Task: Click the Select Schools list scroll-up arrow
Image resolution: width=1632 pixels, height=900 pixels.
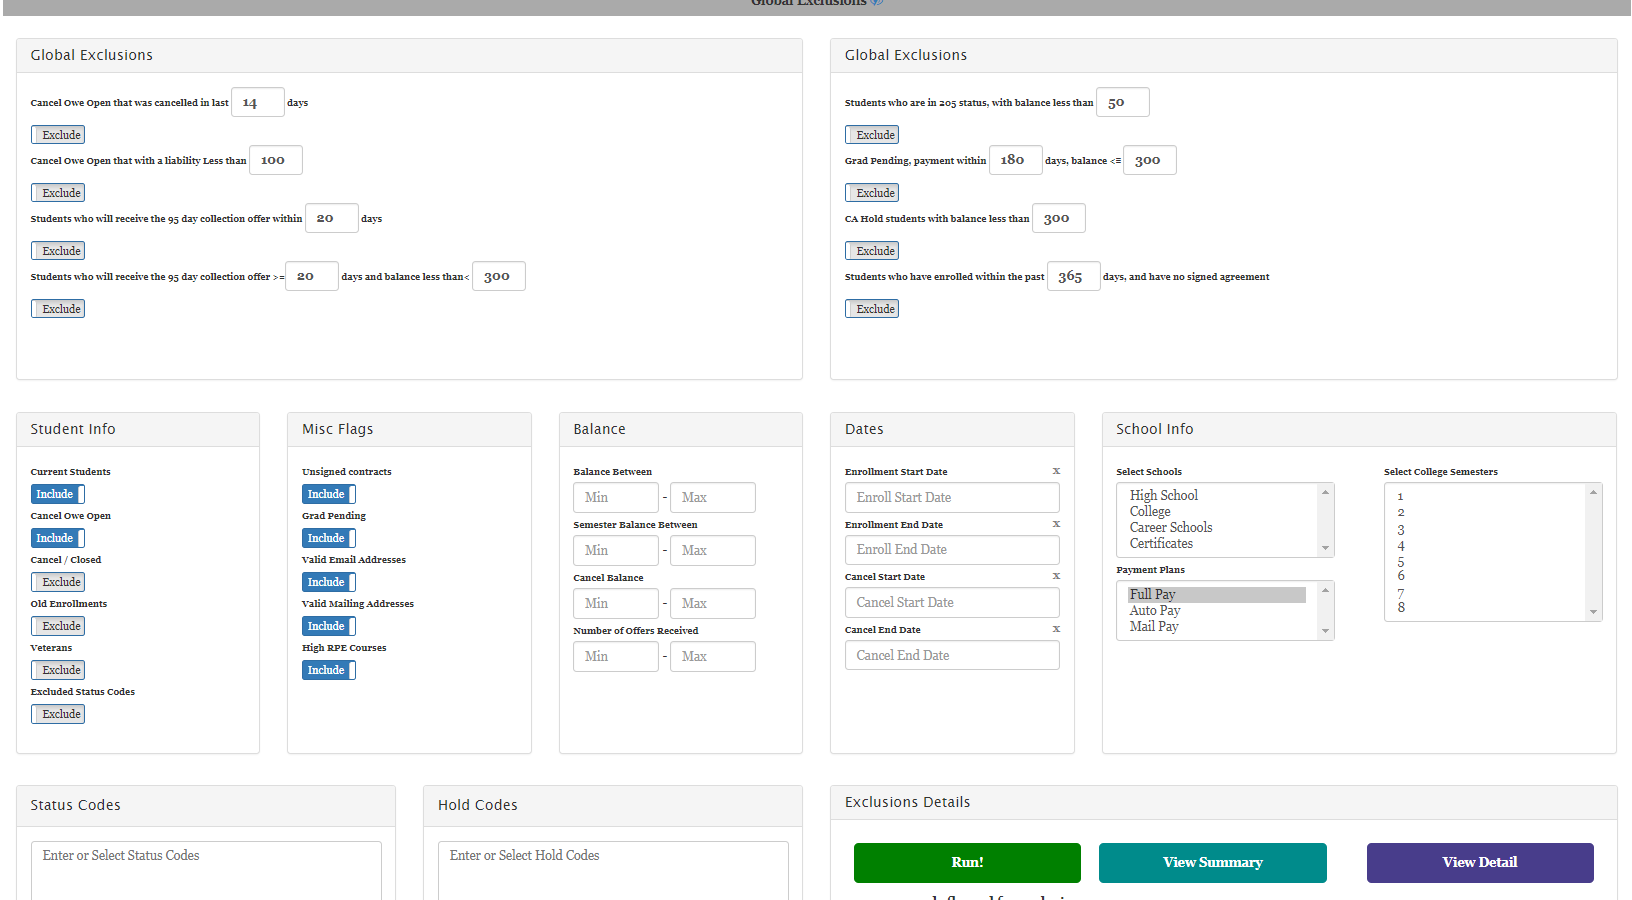Action: point(1326,491)
